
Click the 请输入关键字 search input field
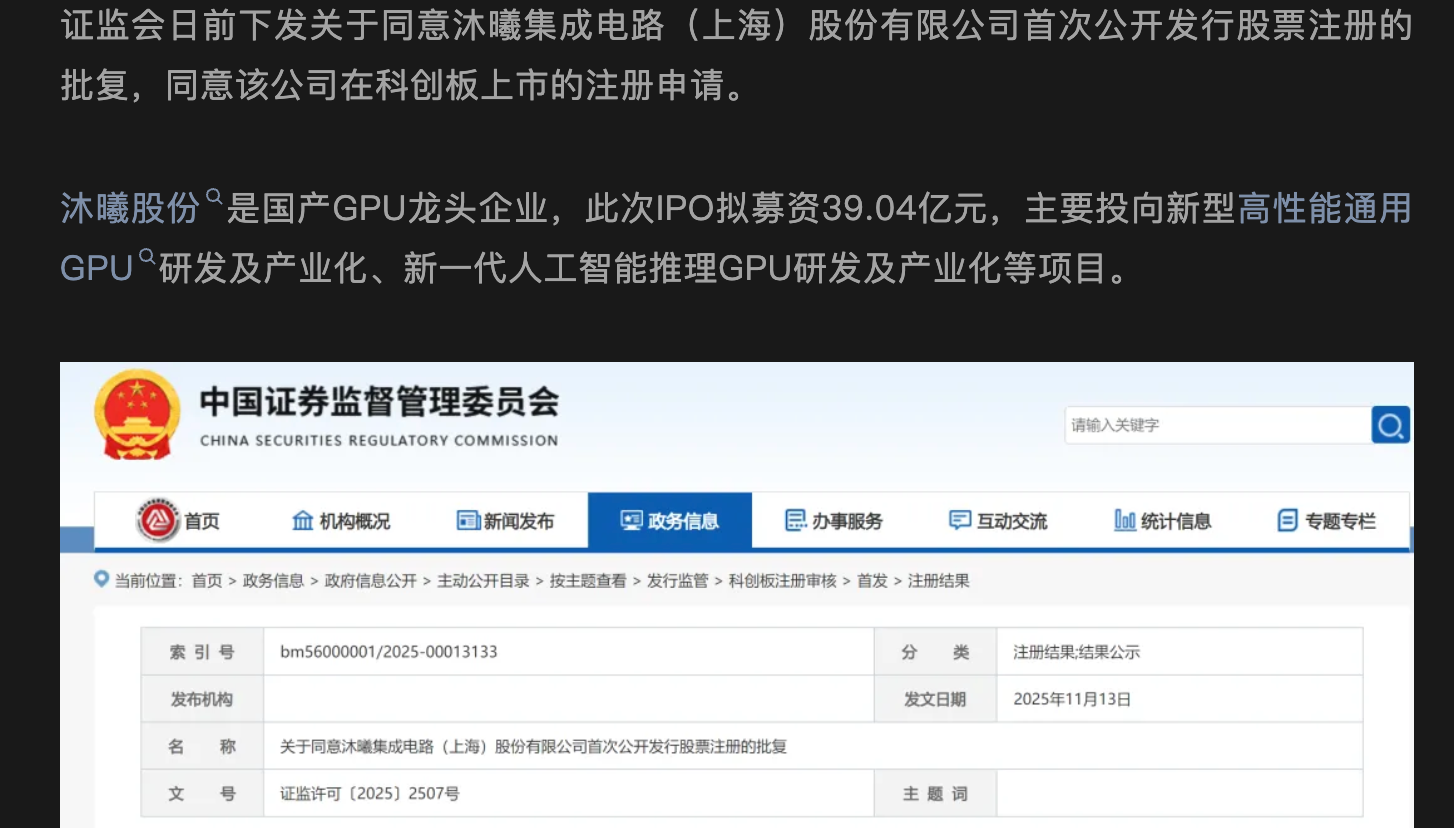[x=1217, y=425]
